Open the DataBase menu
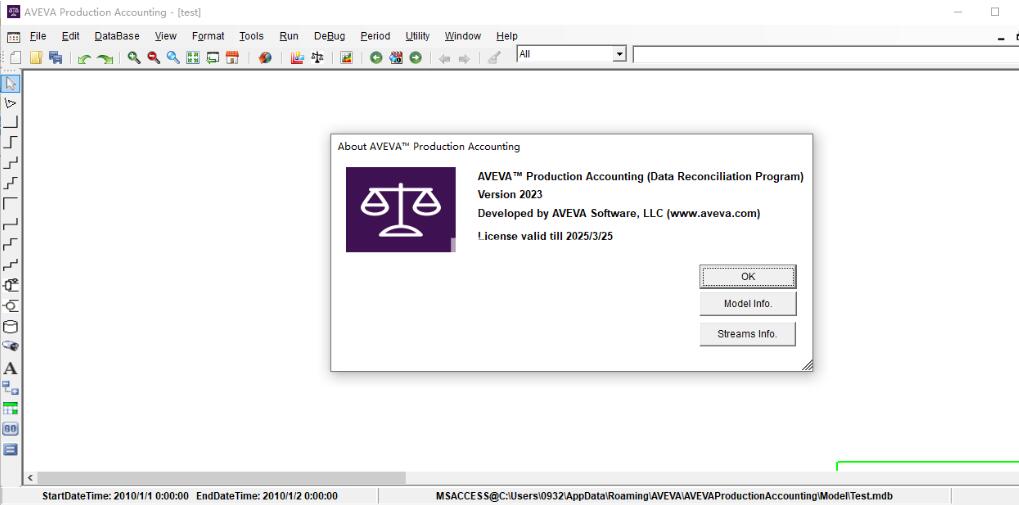The height and width of the screenshot is (505, 1019). tap(117, 36)
